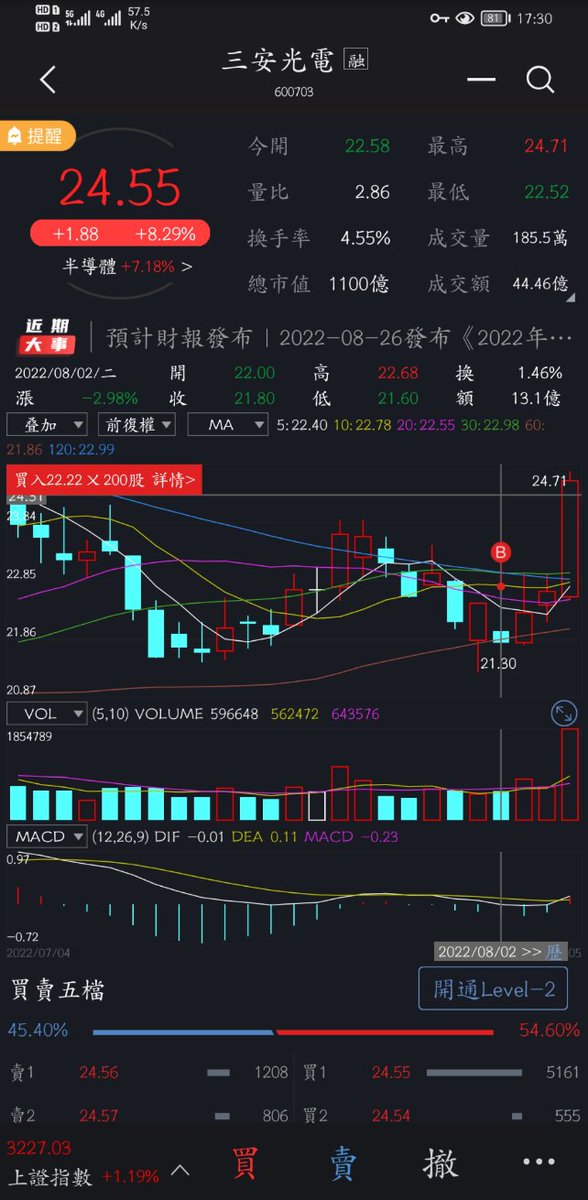Image resolution: width=588 pixels, height=1200 pixels.
Task: Tap the back arrow icon
Action: click(x=47, y=80)
